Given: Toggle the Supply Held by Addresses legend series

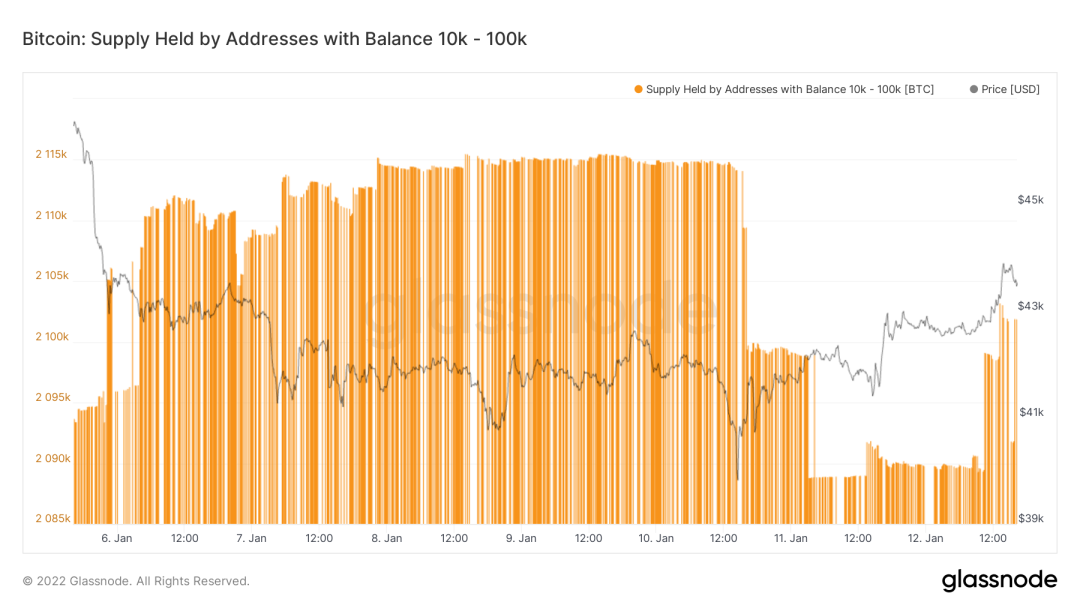Looking at the screenshot, I should [789, 90].
